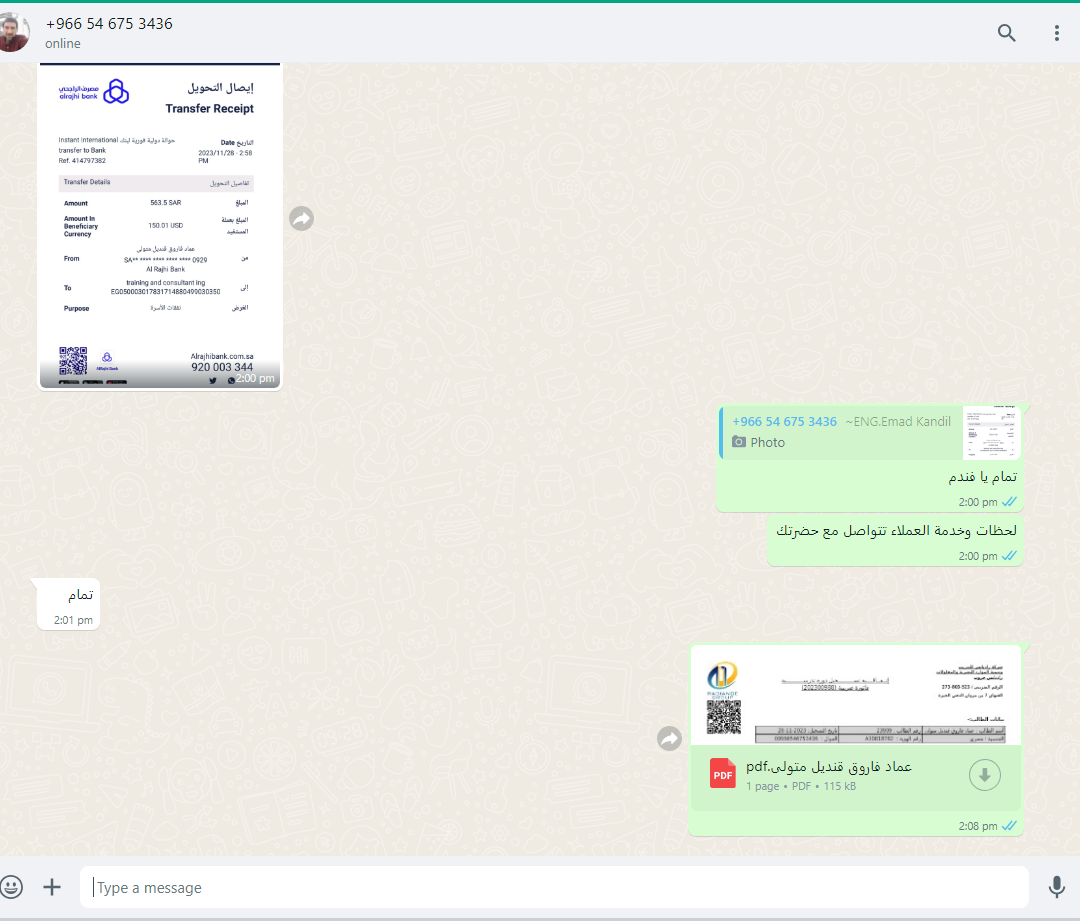Open the attach plus menu
Image resolution: width=1080 pixels, height=921 pixels.
coord(52,887)
